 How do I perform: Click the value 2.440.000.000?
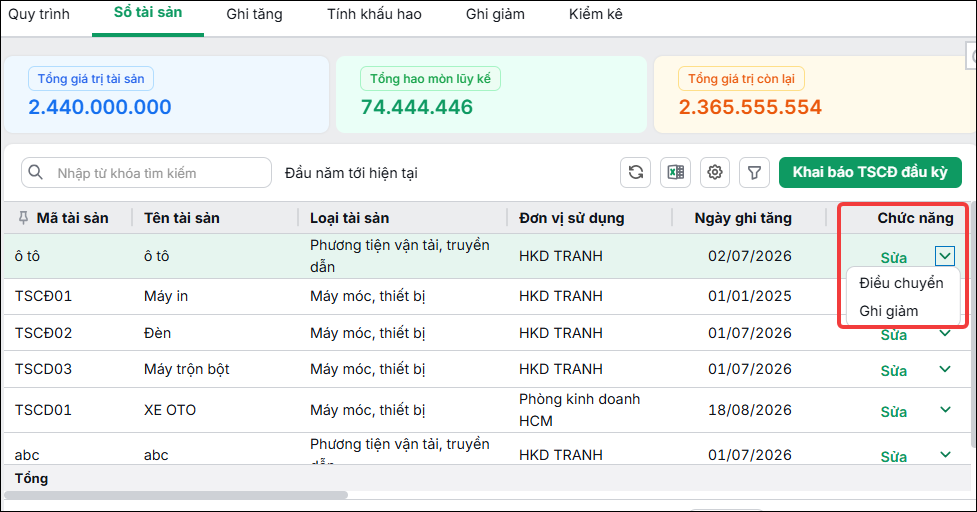100,107
